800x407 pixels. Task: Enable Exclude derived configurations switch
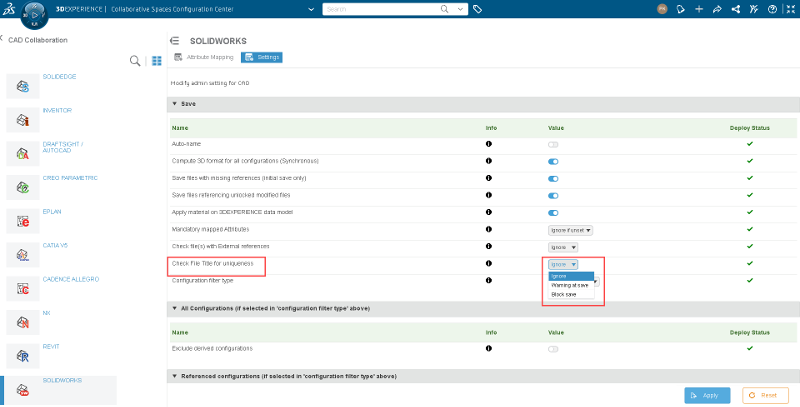click(553, 349)
